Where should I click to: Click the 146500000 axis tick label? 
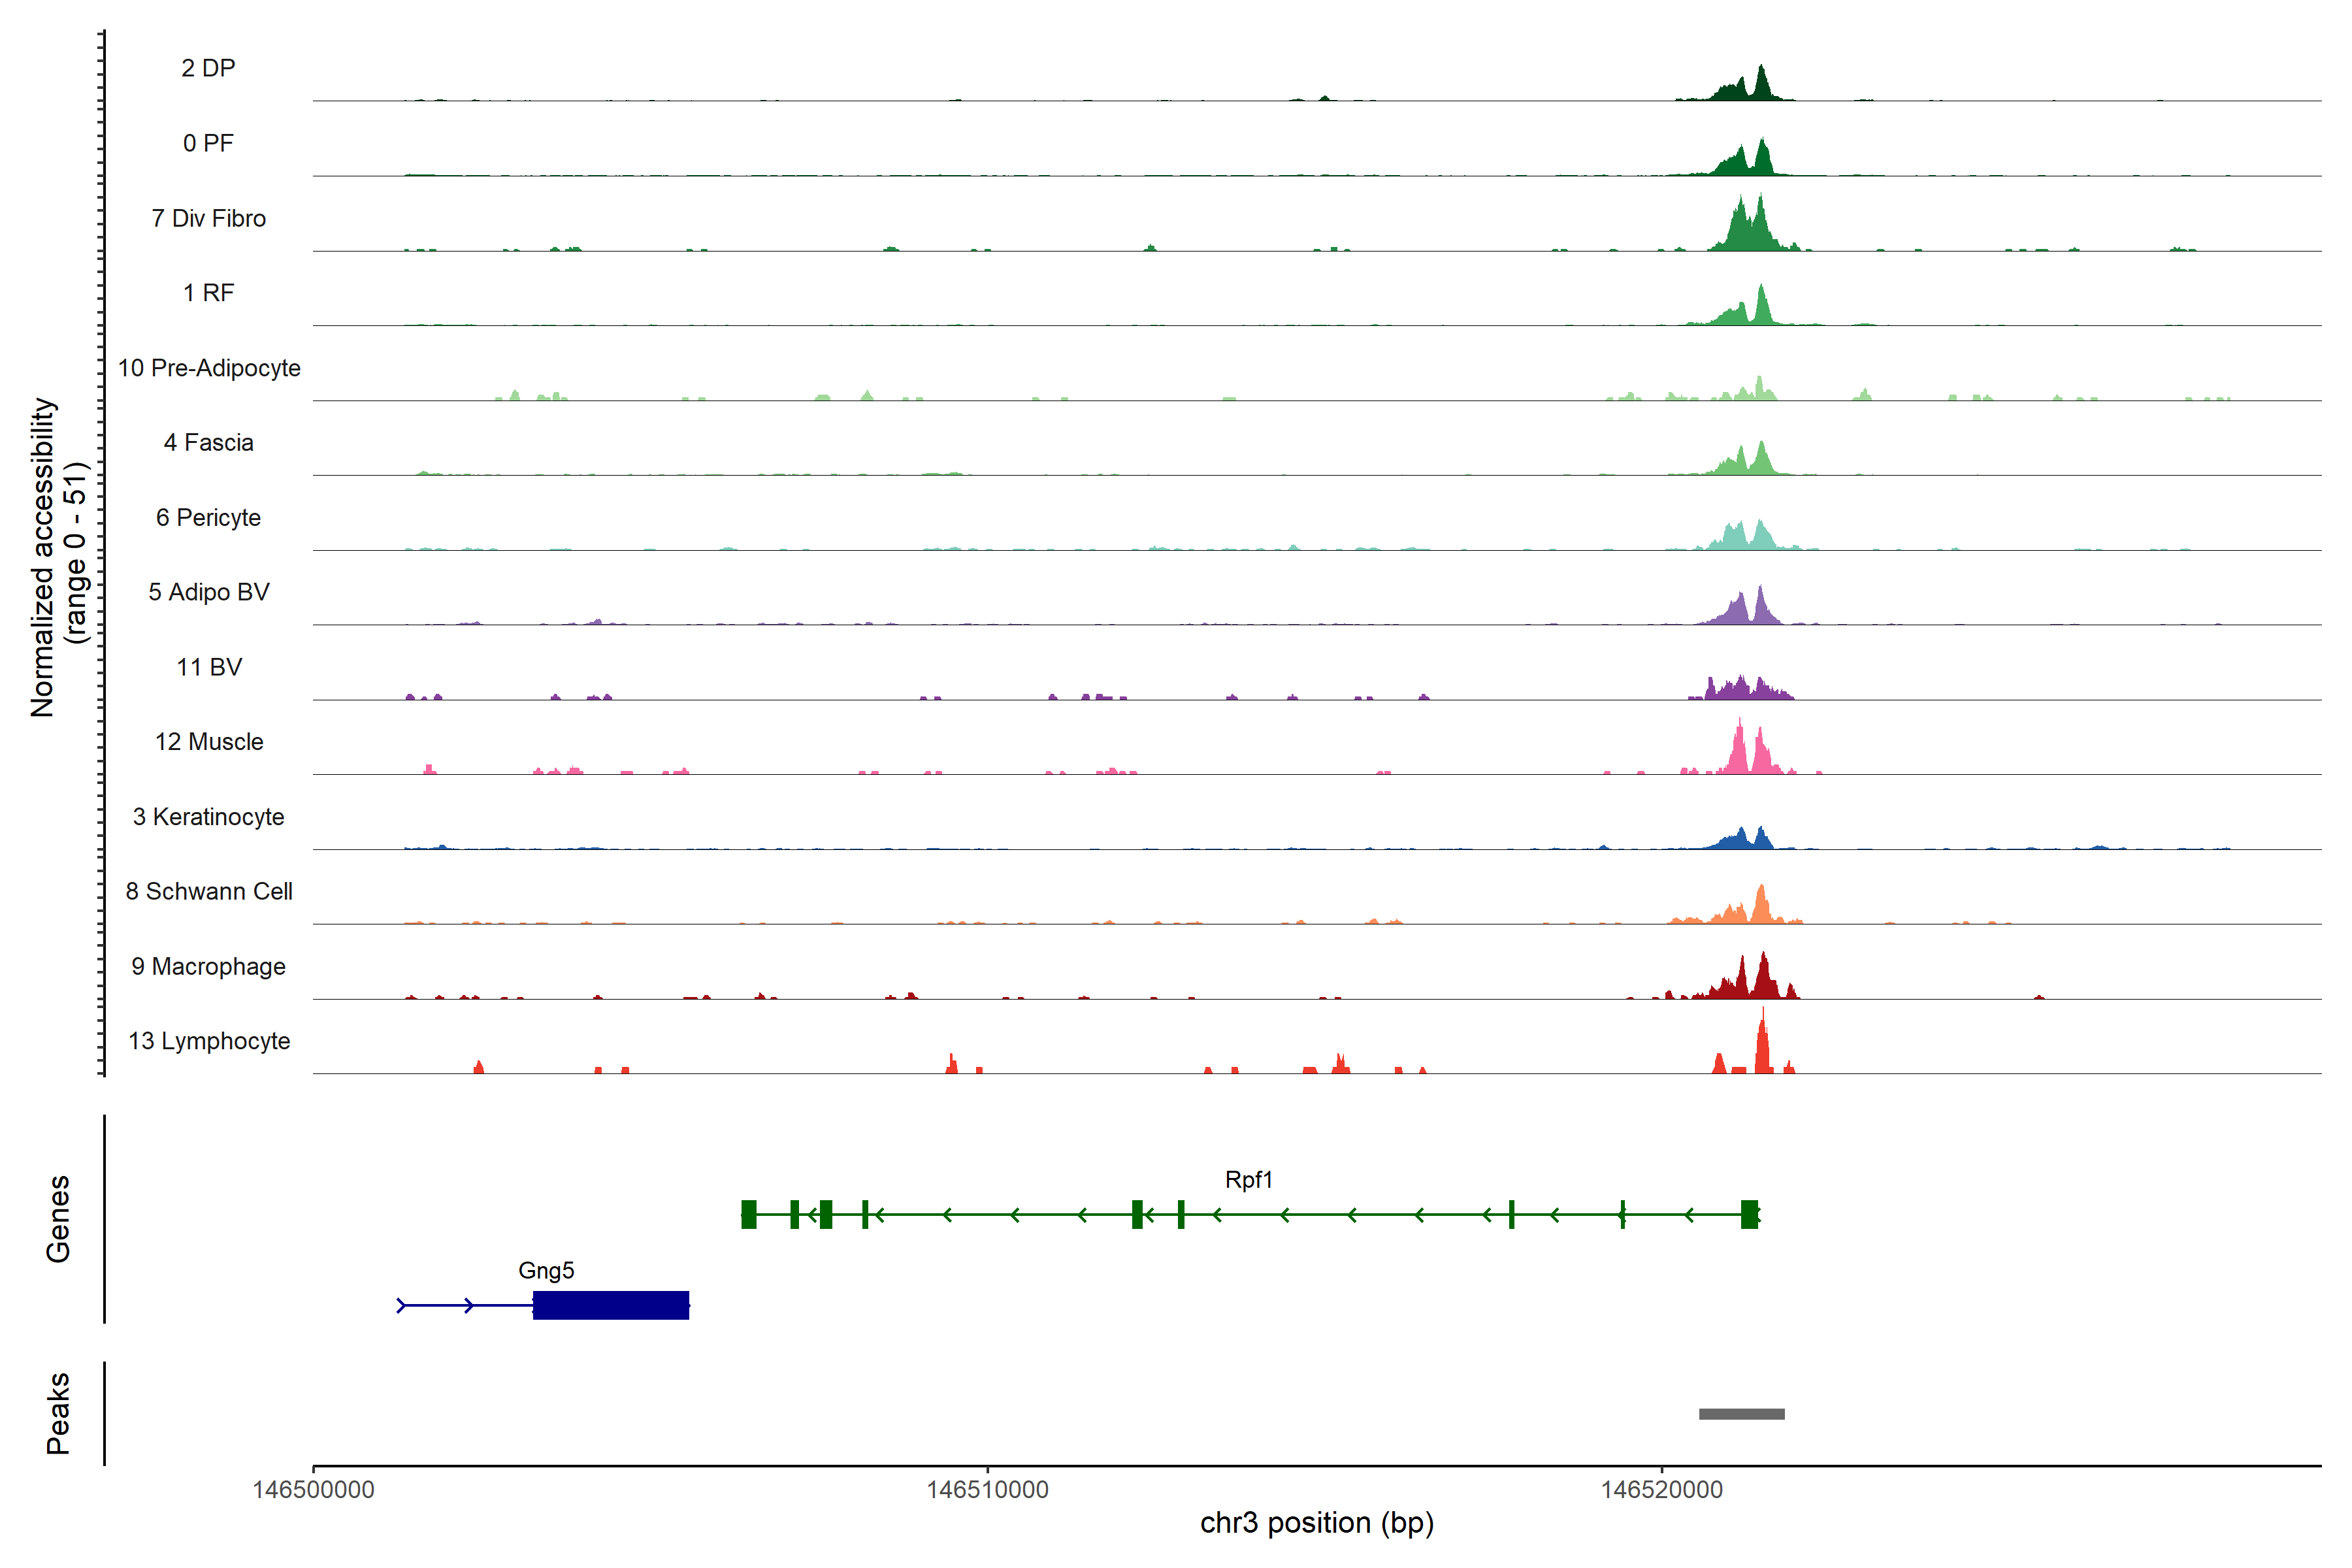[313, 1490]
